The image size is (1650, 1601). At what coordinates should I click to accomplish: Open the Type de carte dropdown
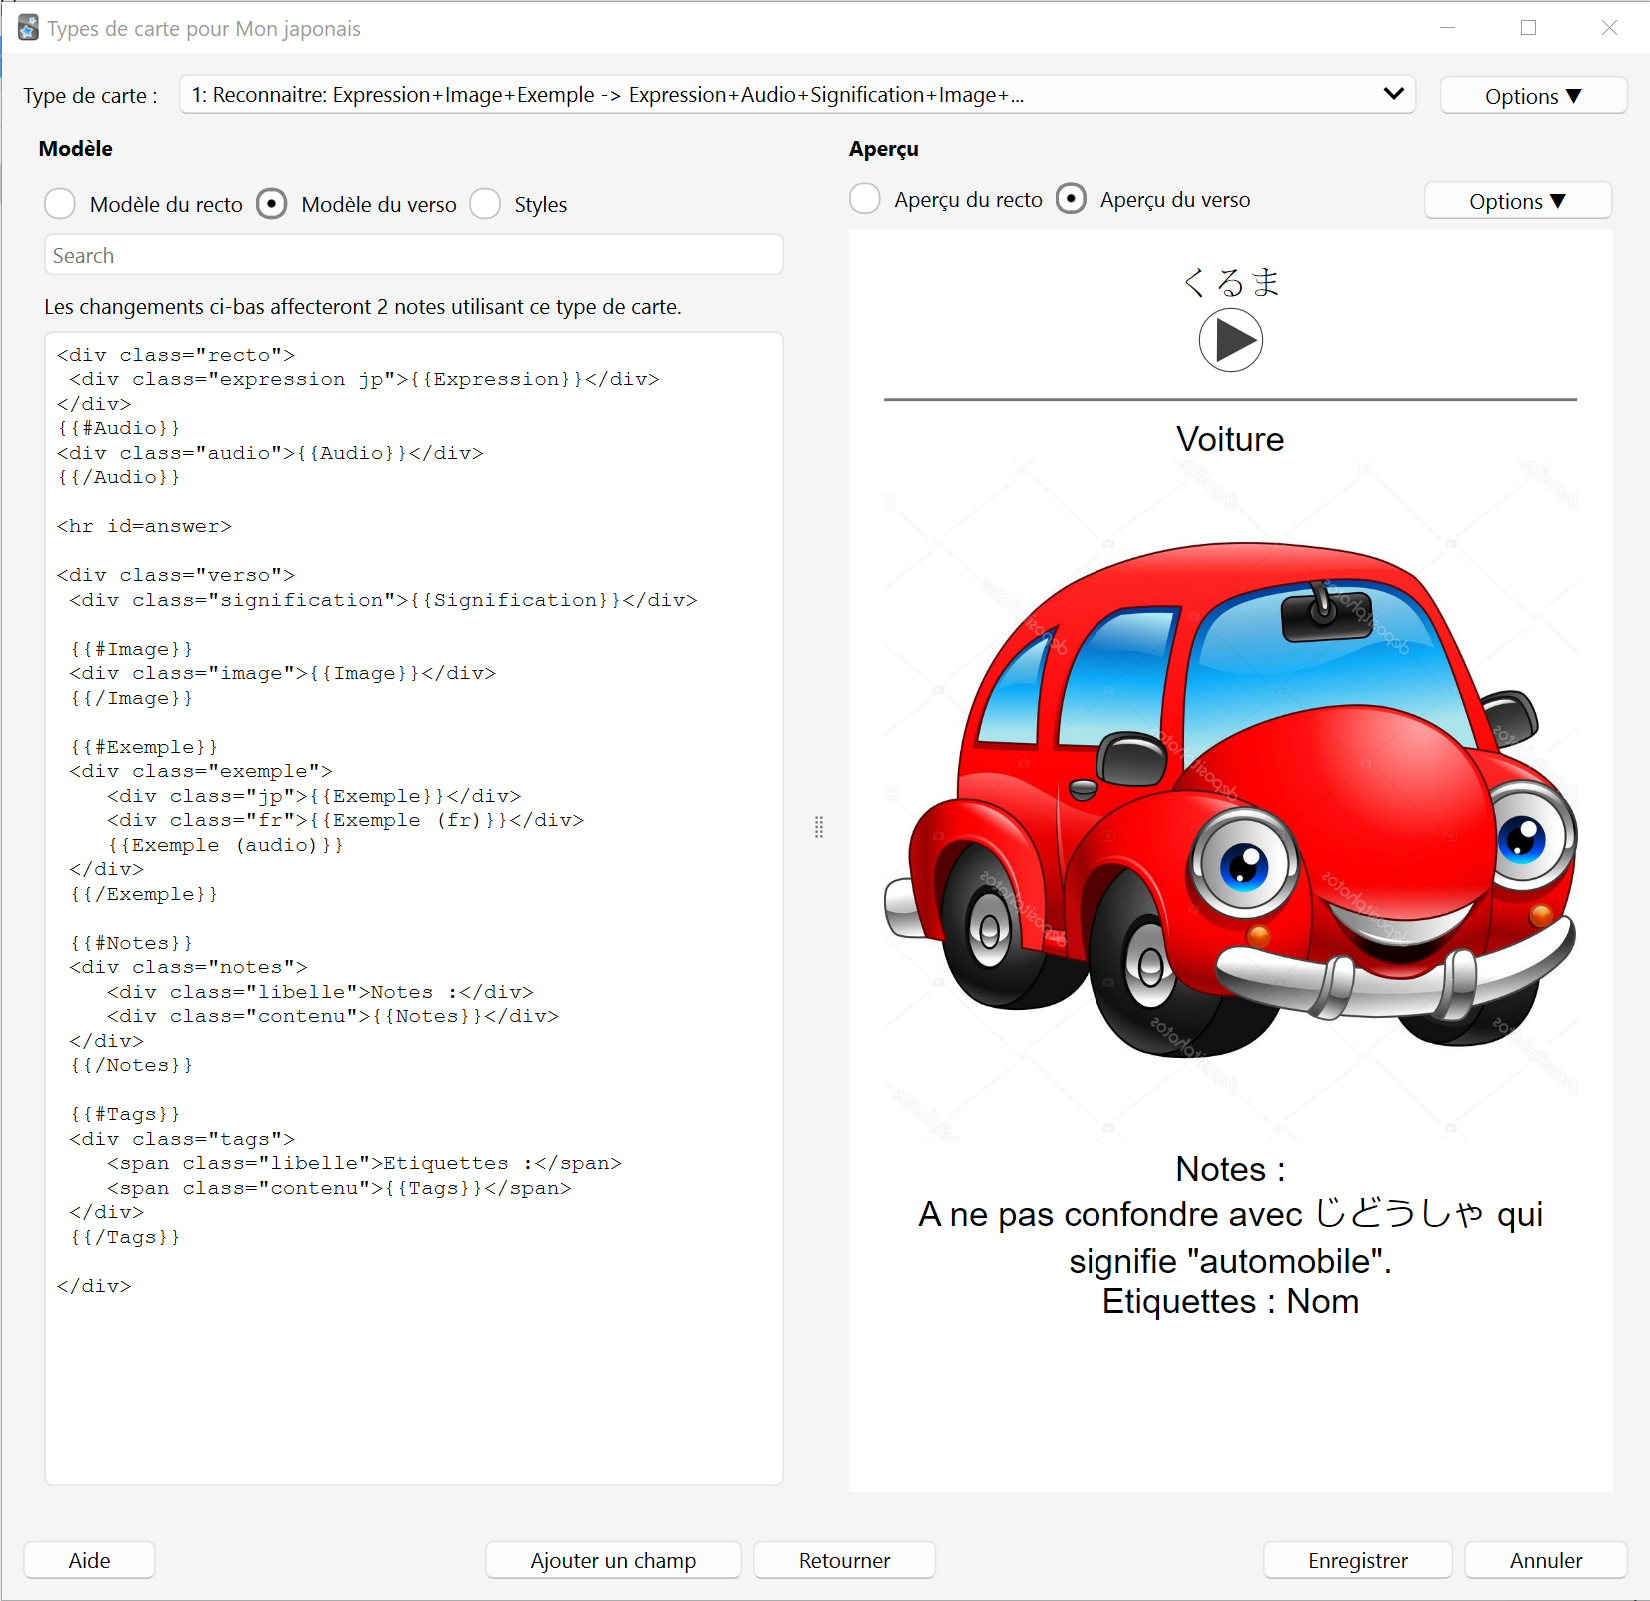point(797,95)
